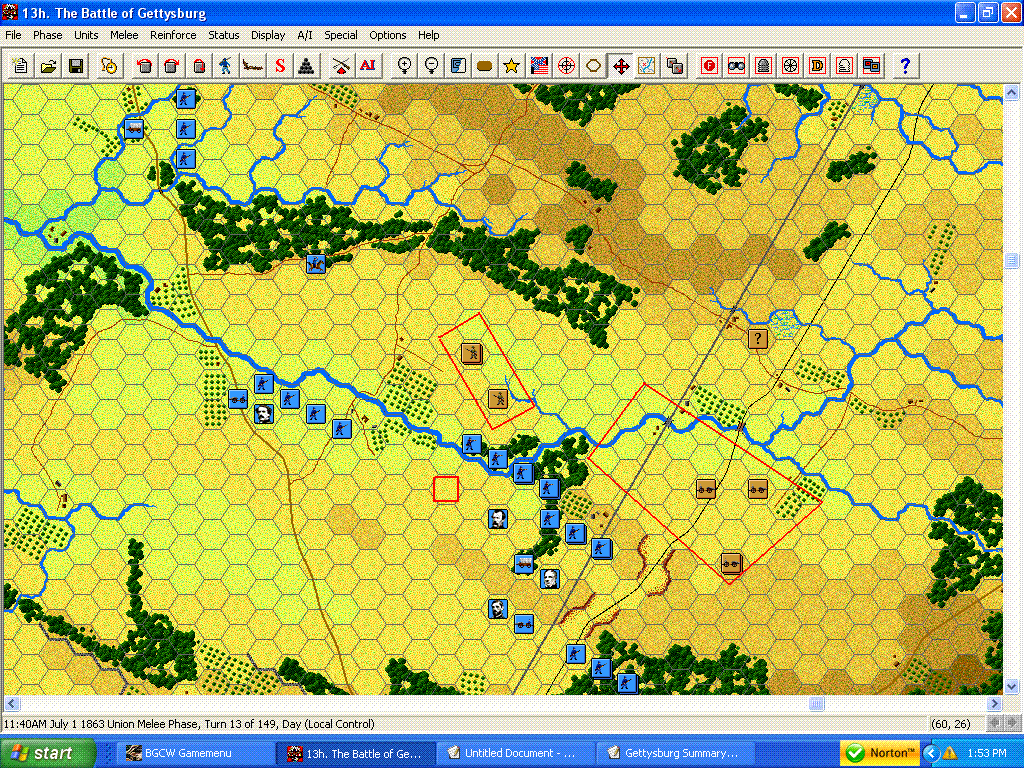Click the about-face rotation icon
Screen dimensions: 1024x768
coord(199,65)
